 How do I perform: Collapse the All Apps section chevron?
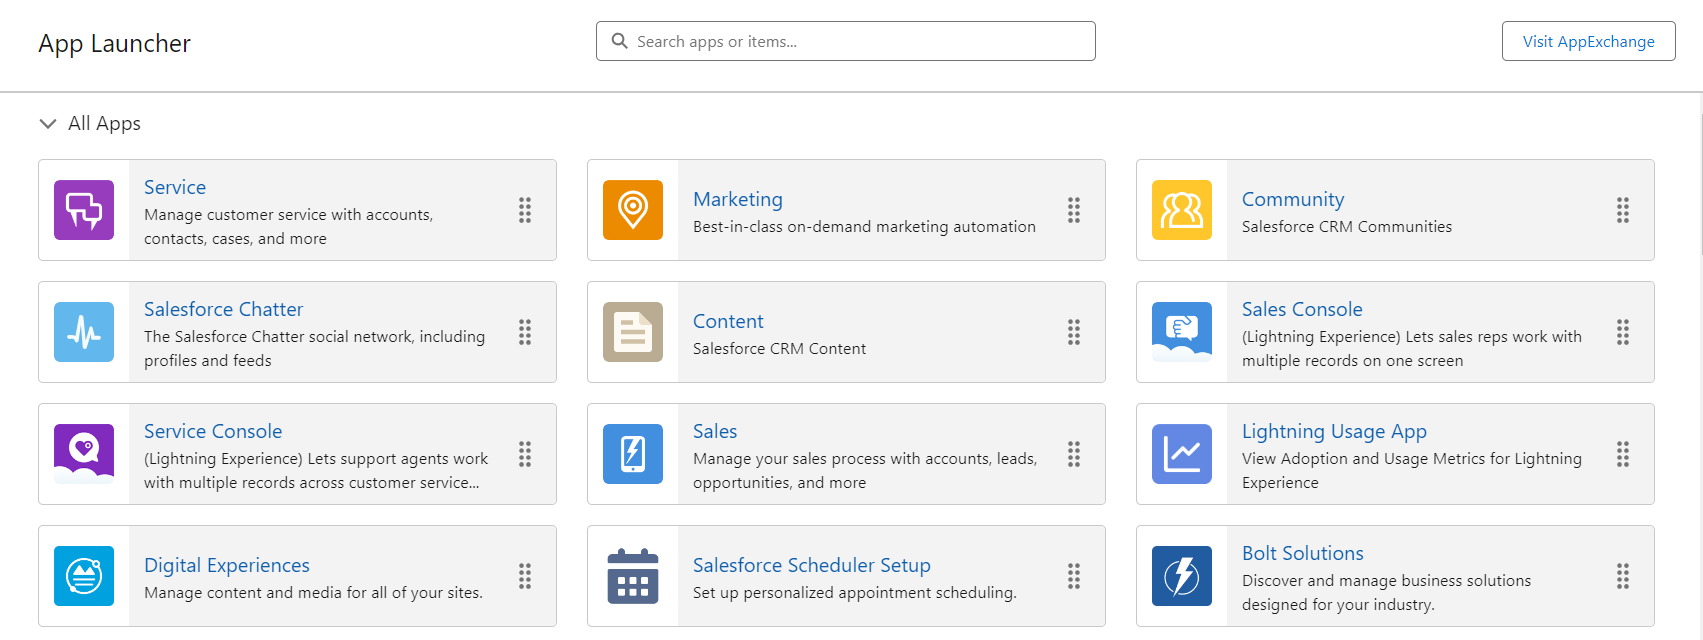pos(47,124)
